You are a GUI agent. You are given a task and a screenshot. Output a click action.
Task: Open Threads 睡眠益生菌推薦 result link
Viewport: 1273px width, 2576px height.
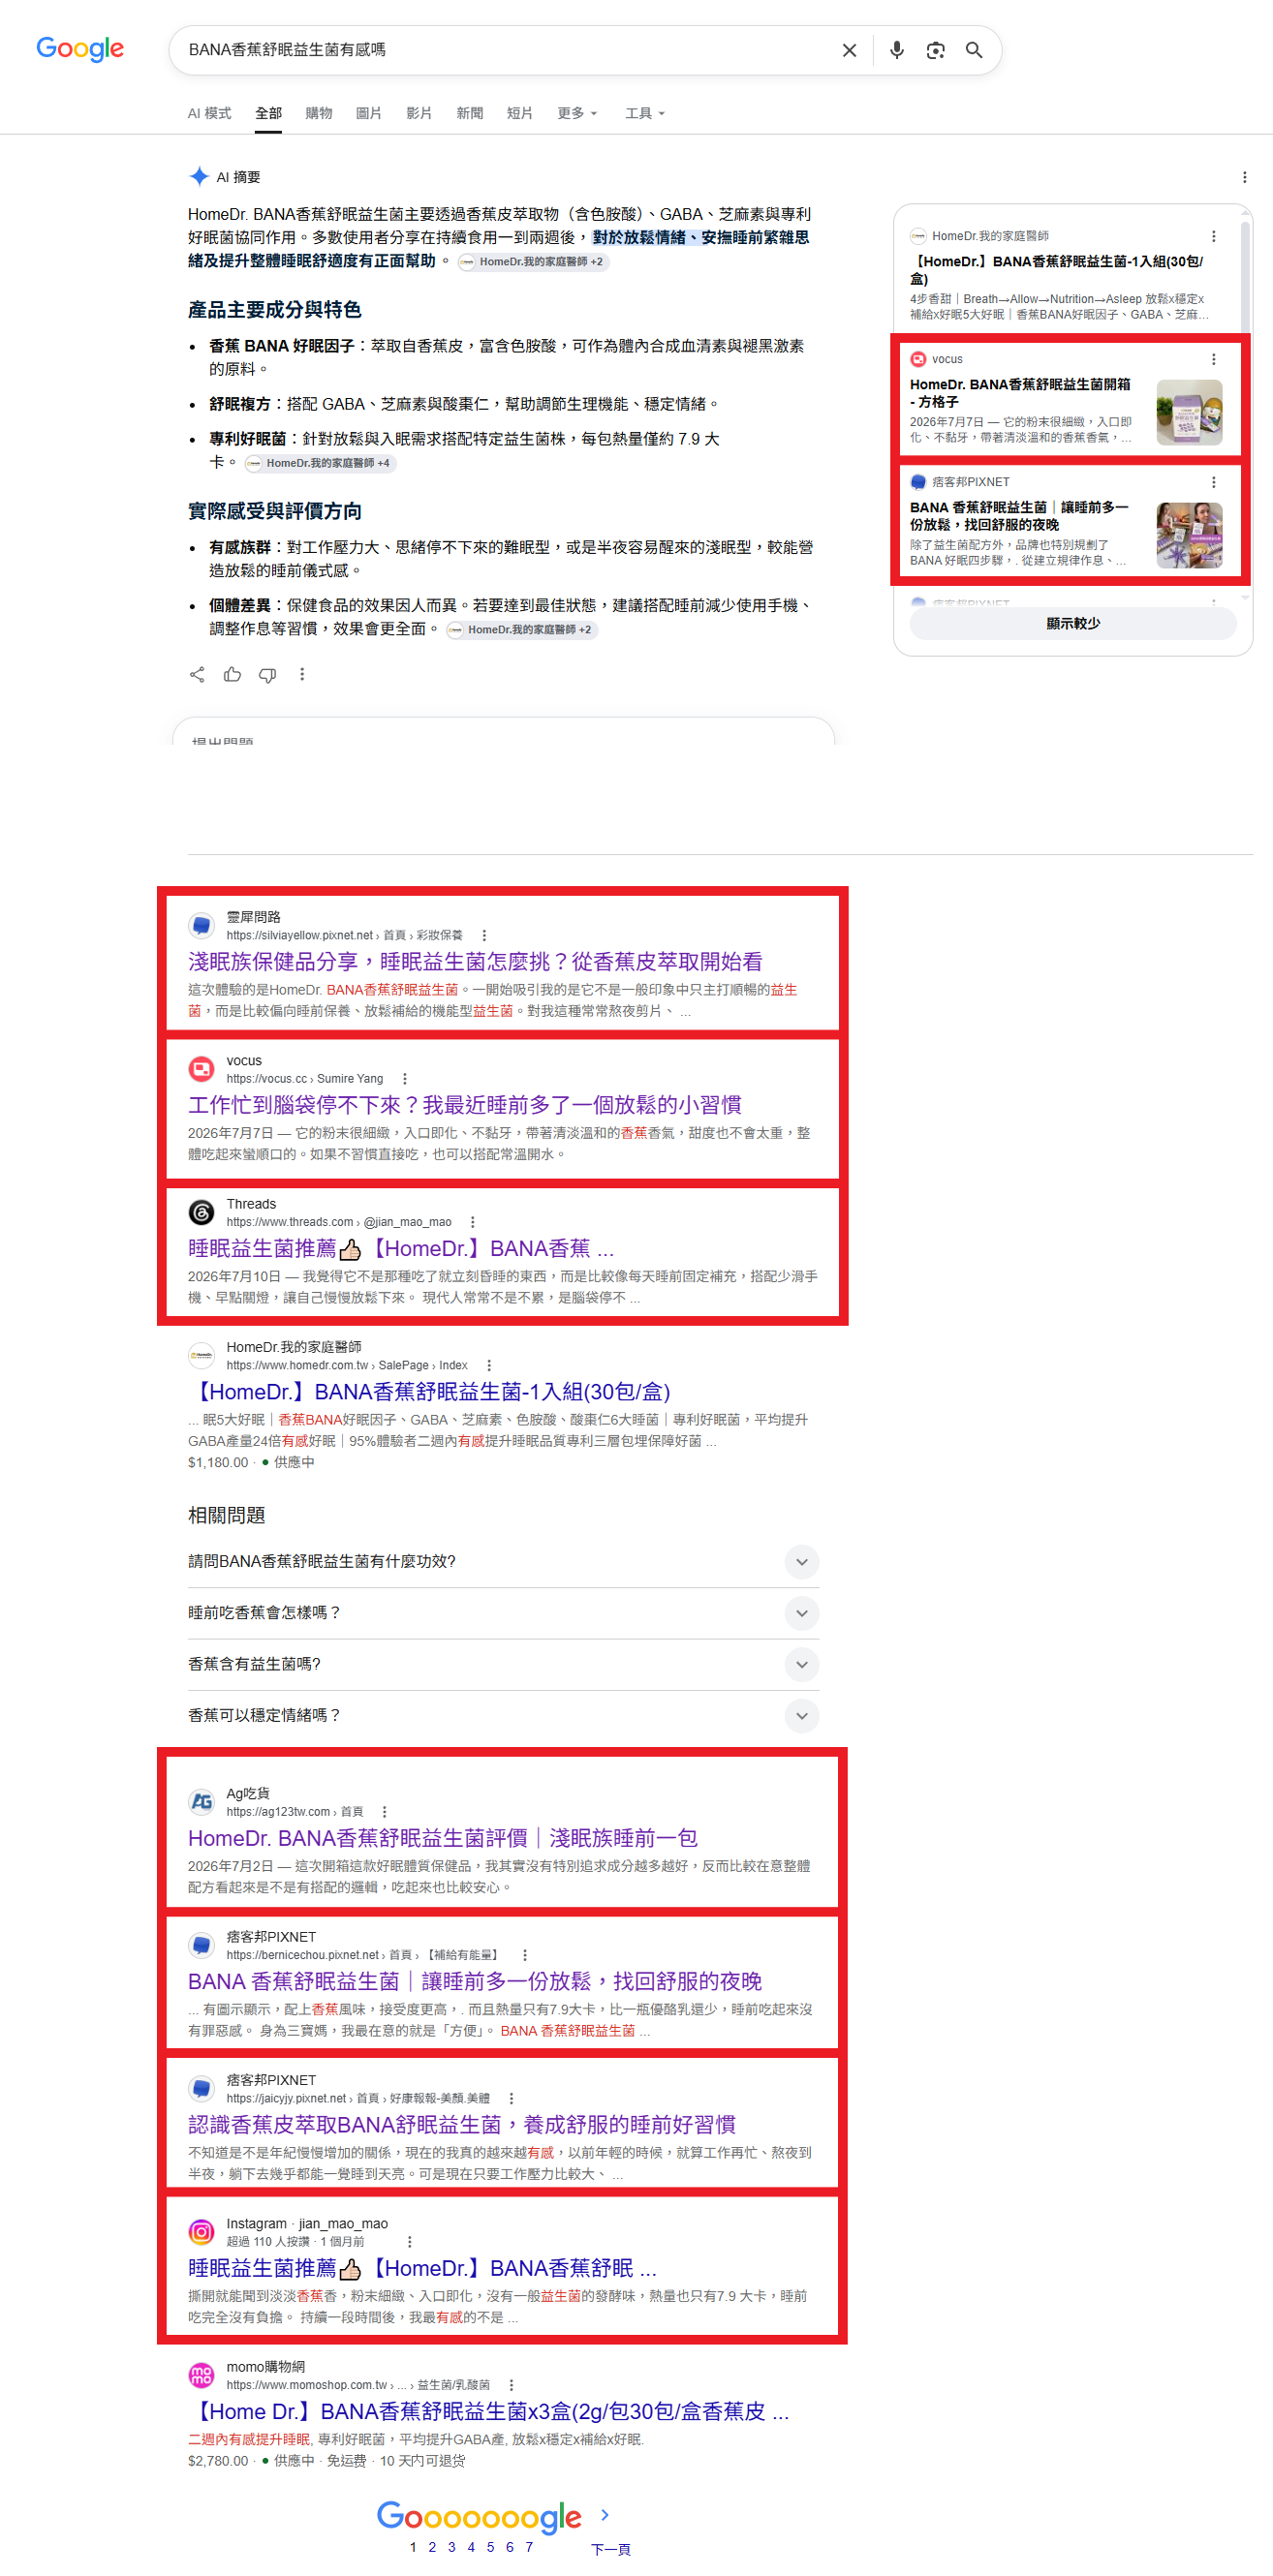pyautogui.click(x=401, y=1249)
